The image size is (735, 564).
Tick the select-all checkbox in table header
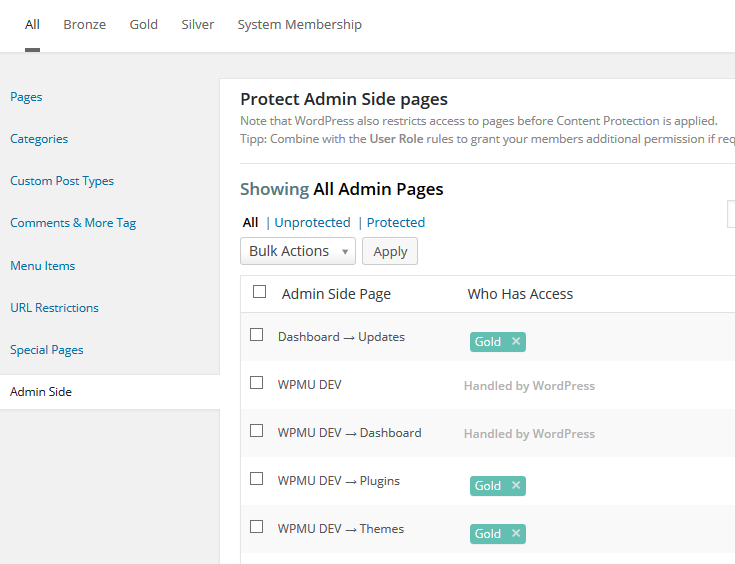[260, 292]
